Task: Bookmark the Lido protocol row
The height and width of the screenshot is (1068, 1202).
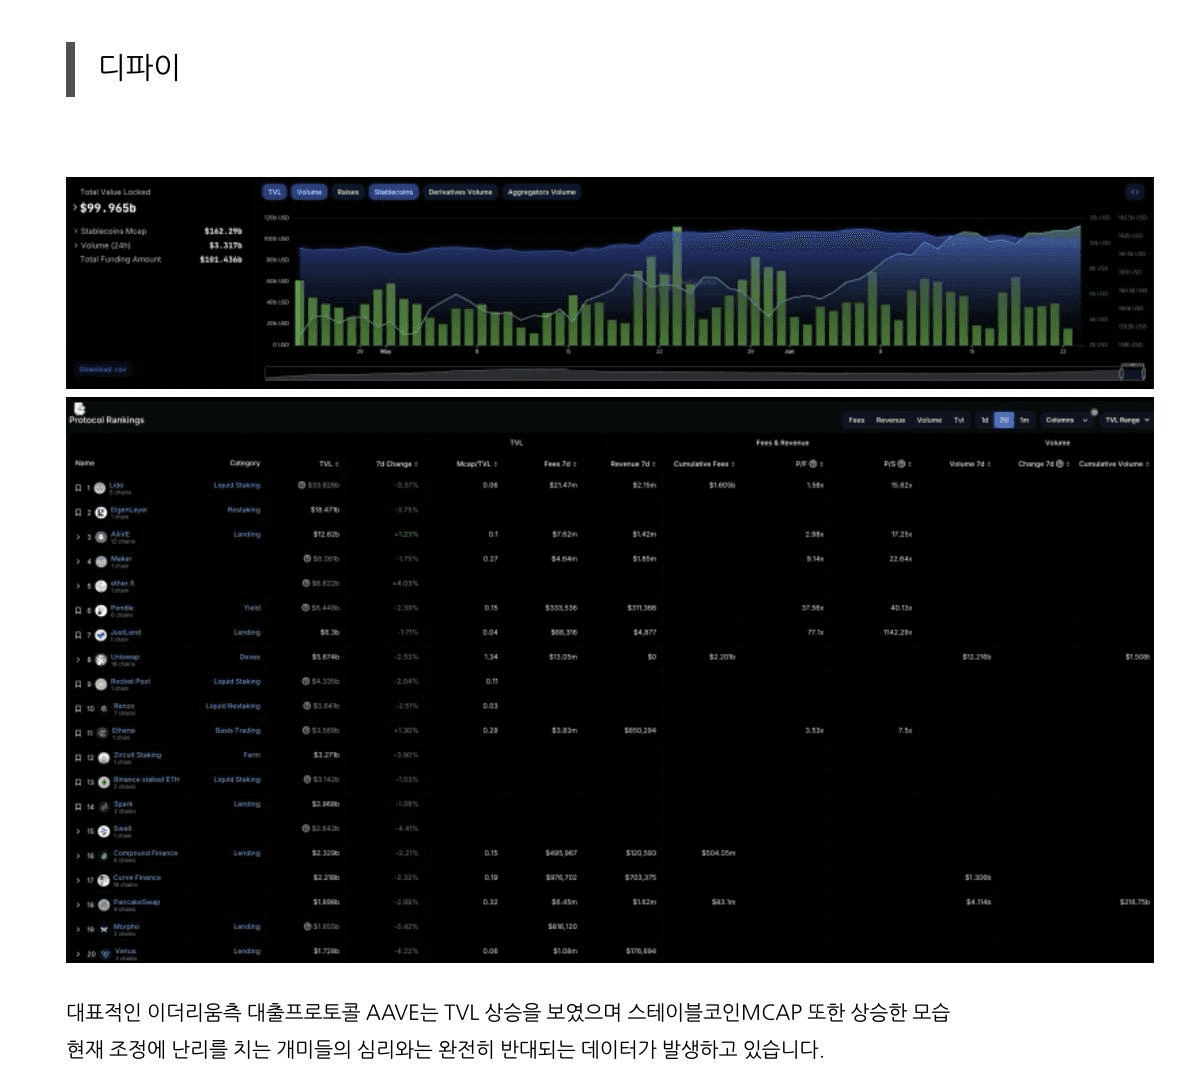Action: pyautogui.click(x=78, y=488)
